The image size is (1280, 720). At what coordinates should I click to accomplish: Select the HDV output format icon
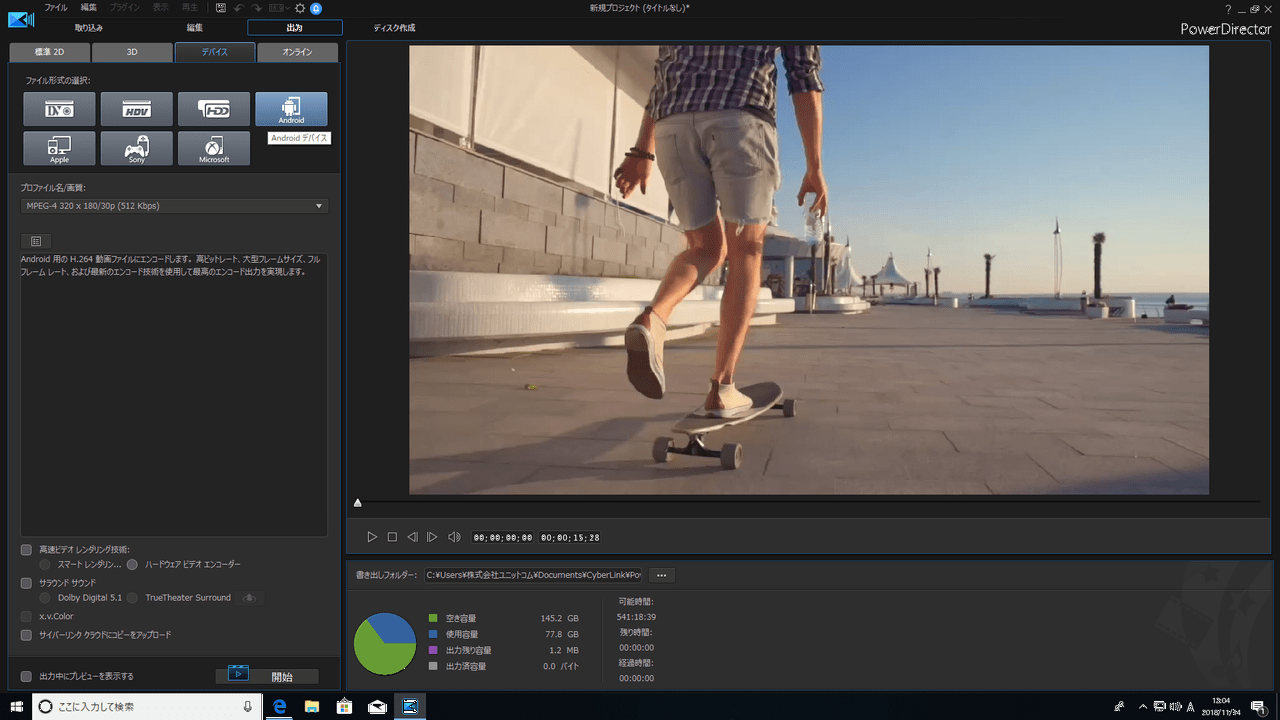pyautogui.click(x=137, y=109)
